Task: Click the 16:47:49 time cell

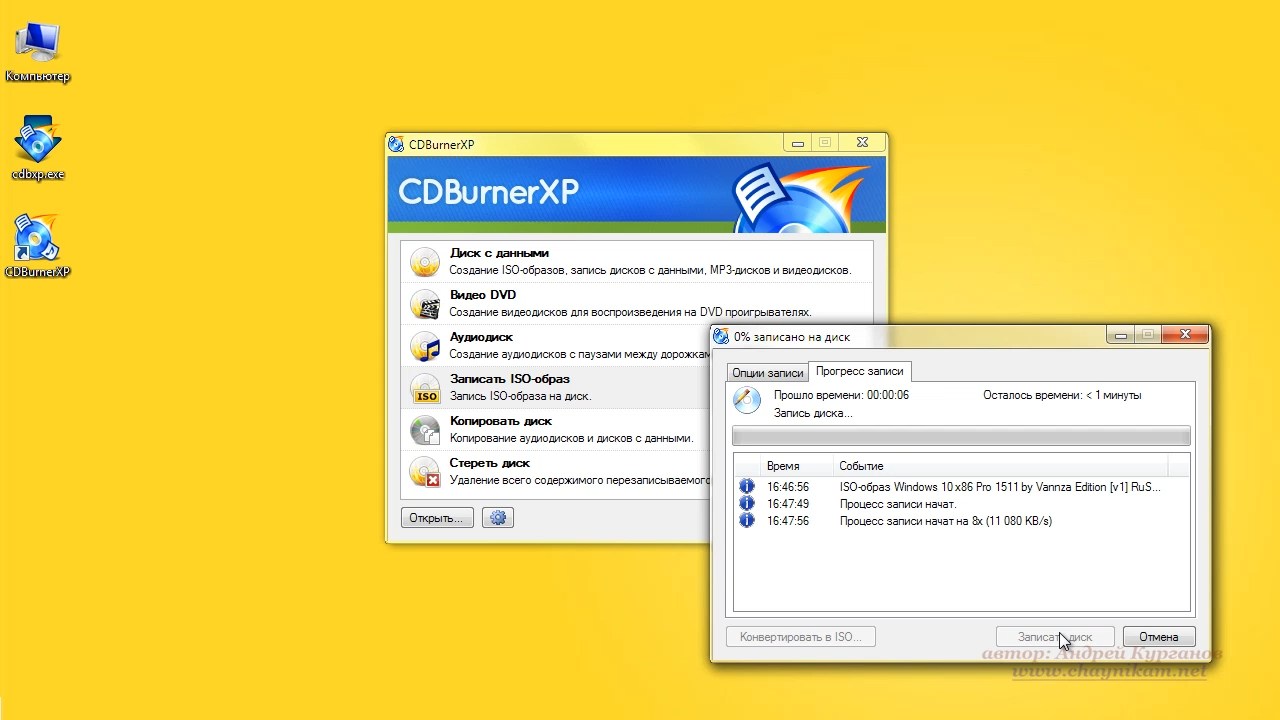Action: (788, 504)
